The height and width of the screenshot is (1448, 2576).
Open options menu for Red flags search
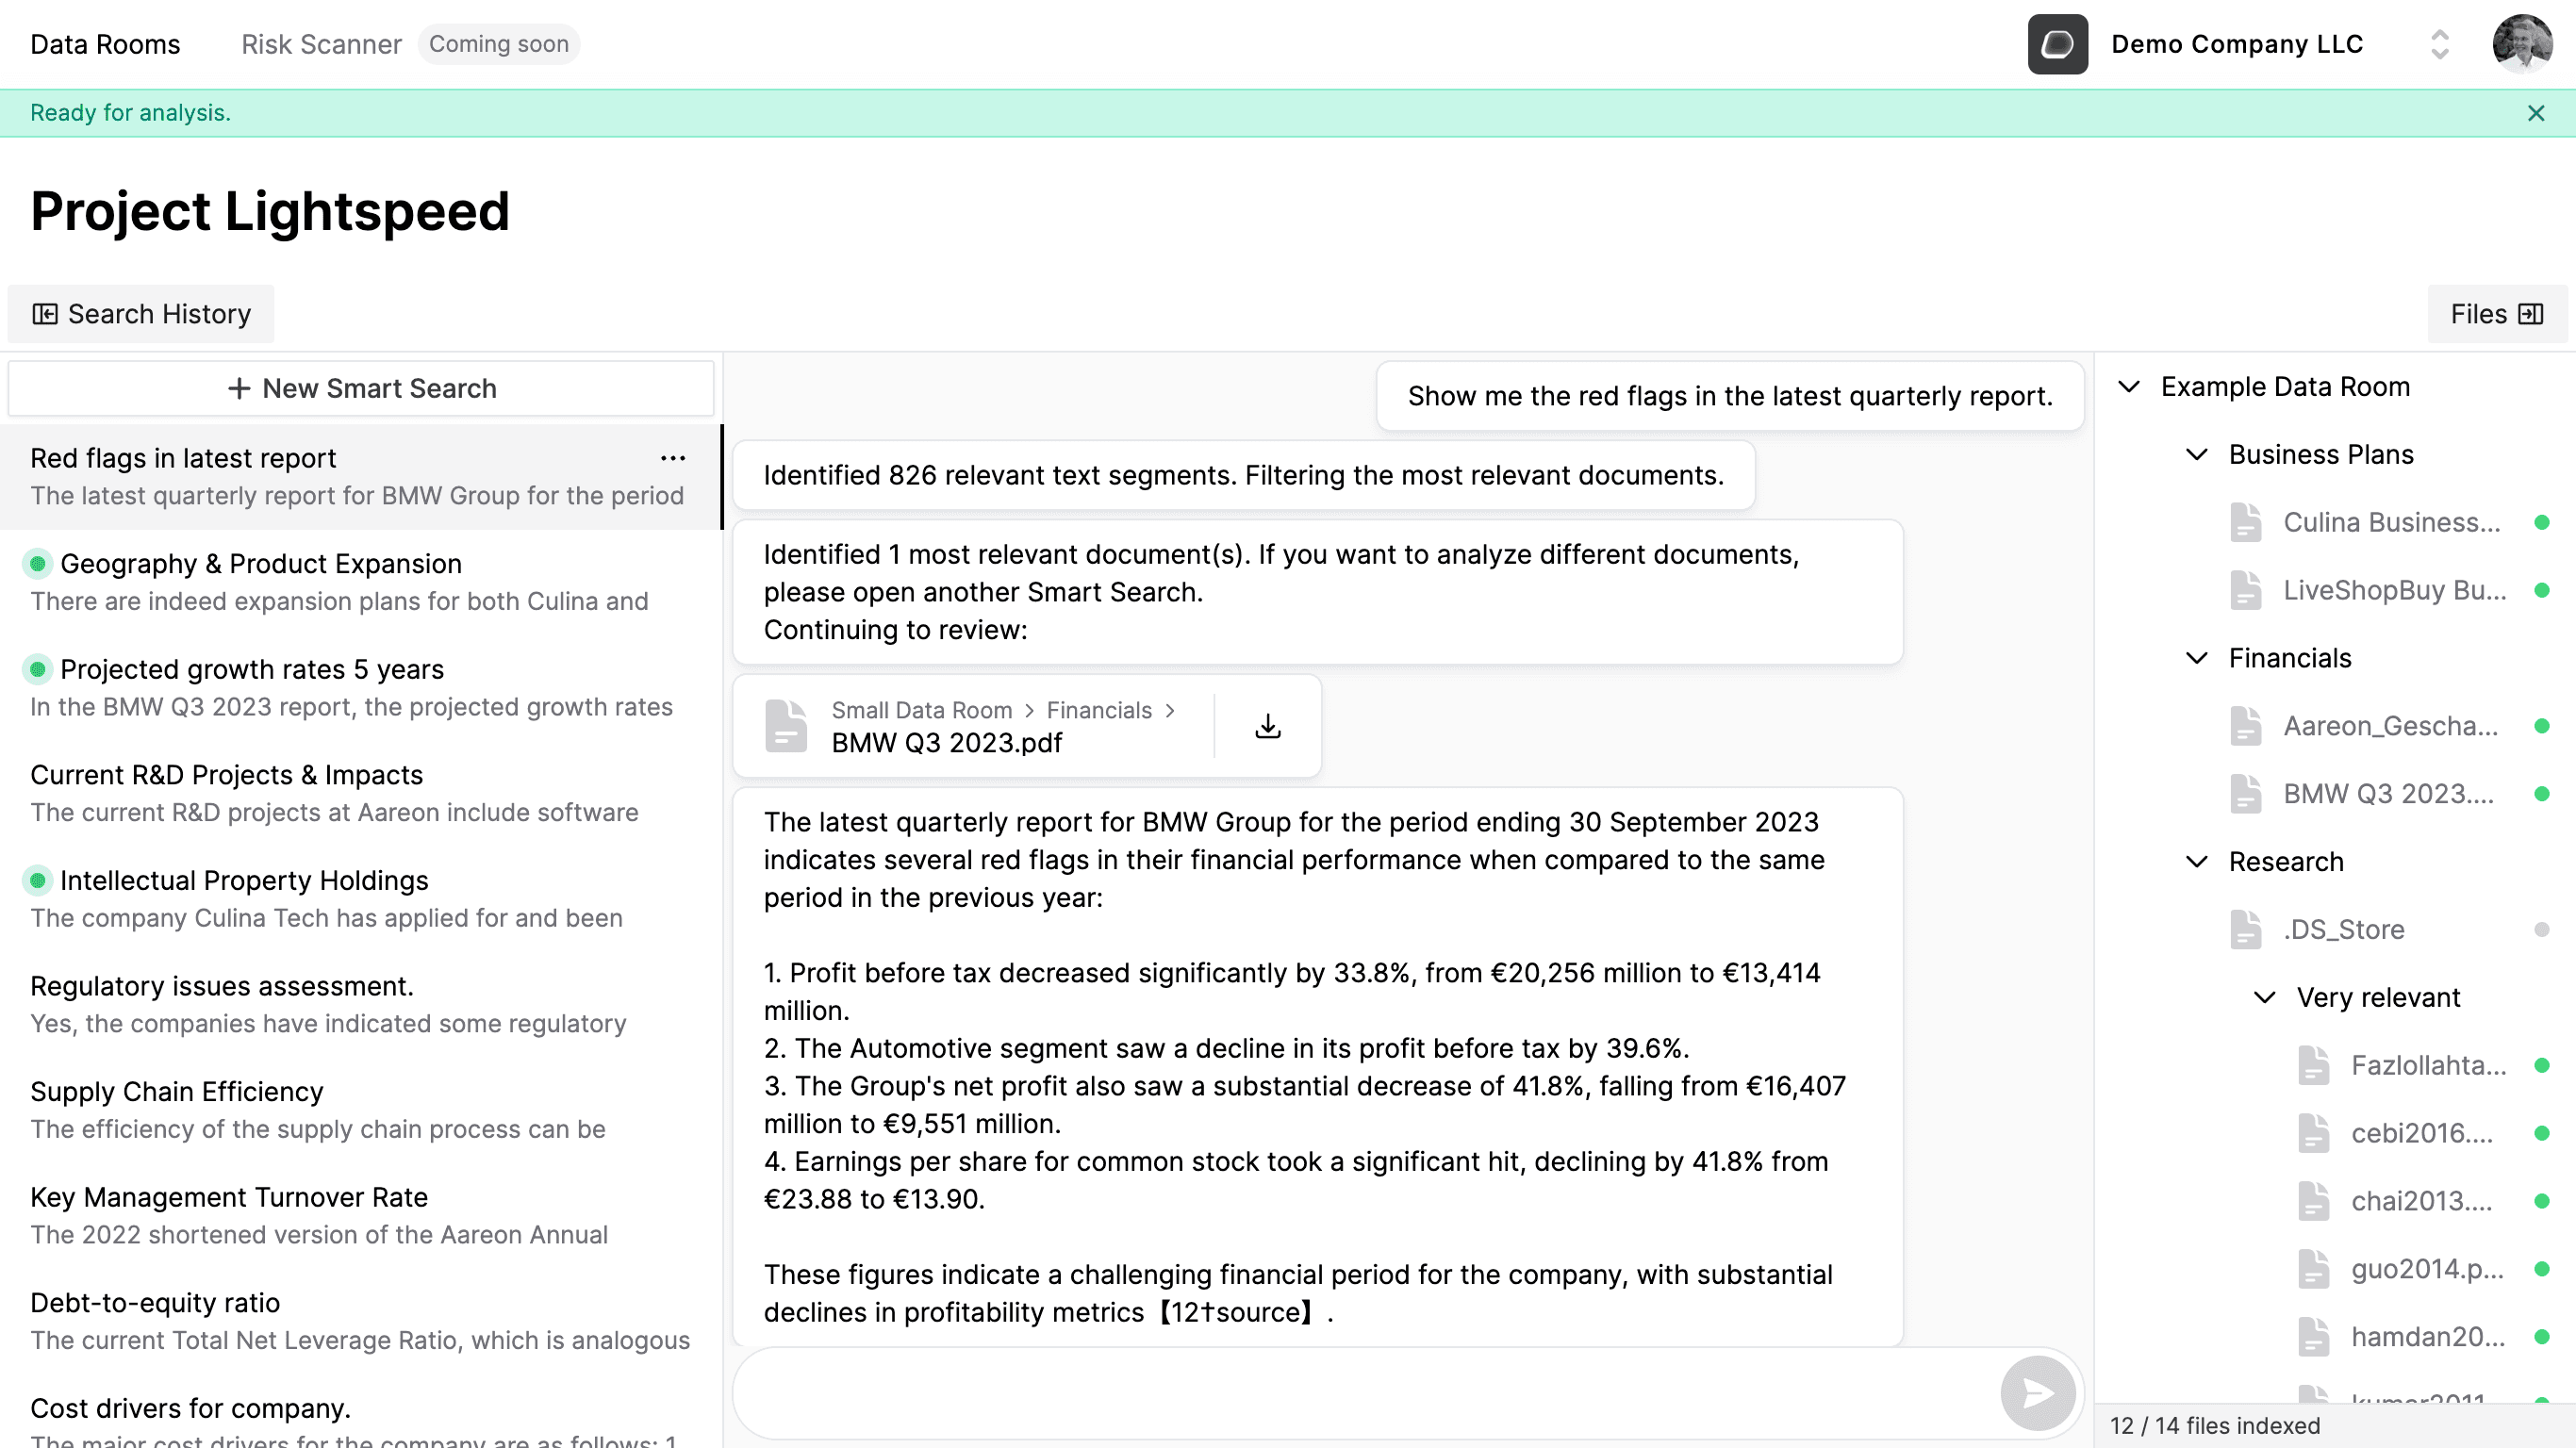tap(673, 458)
